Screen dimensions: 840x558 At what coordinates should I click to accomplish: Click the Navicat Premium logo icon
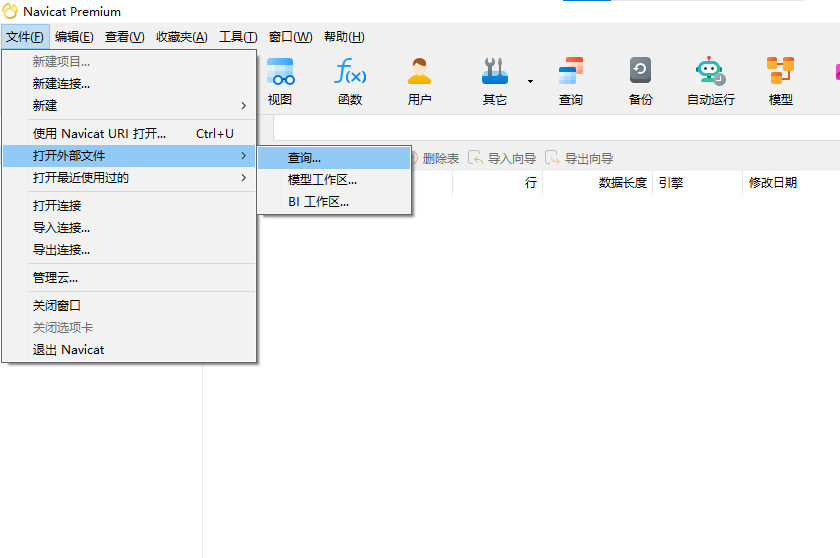(10, 11)
